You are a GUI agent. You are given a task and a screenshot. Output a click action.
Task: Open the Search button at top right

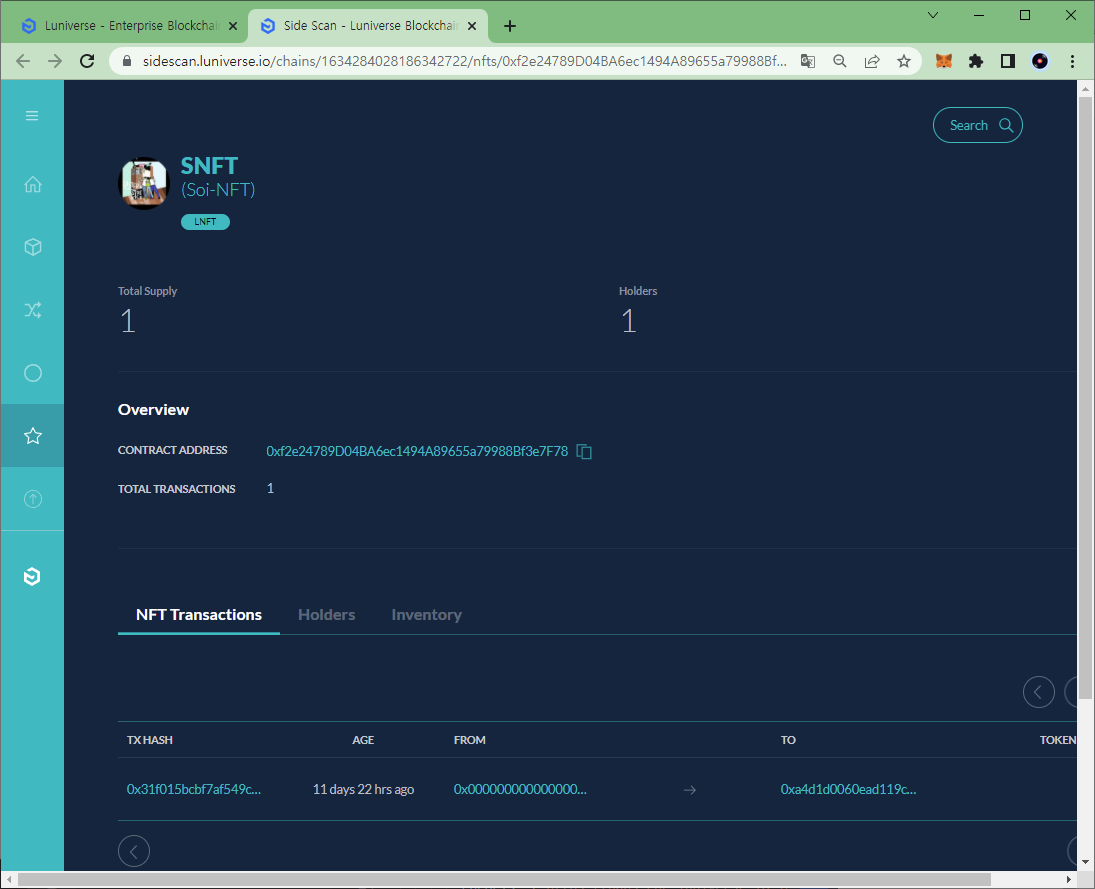pos(978,125)
